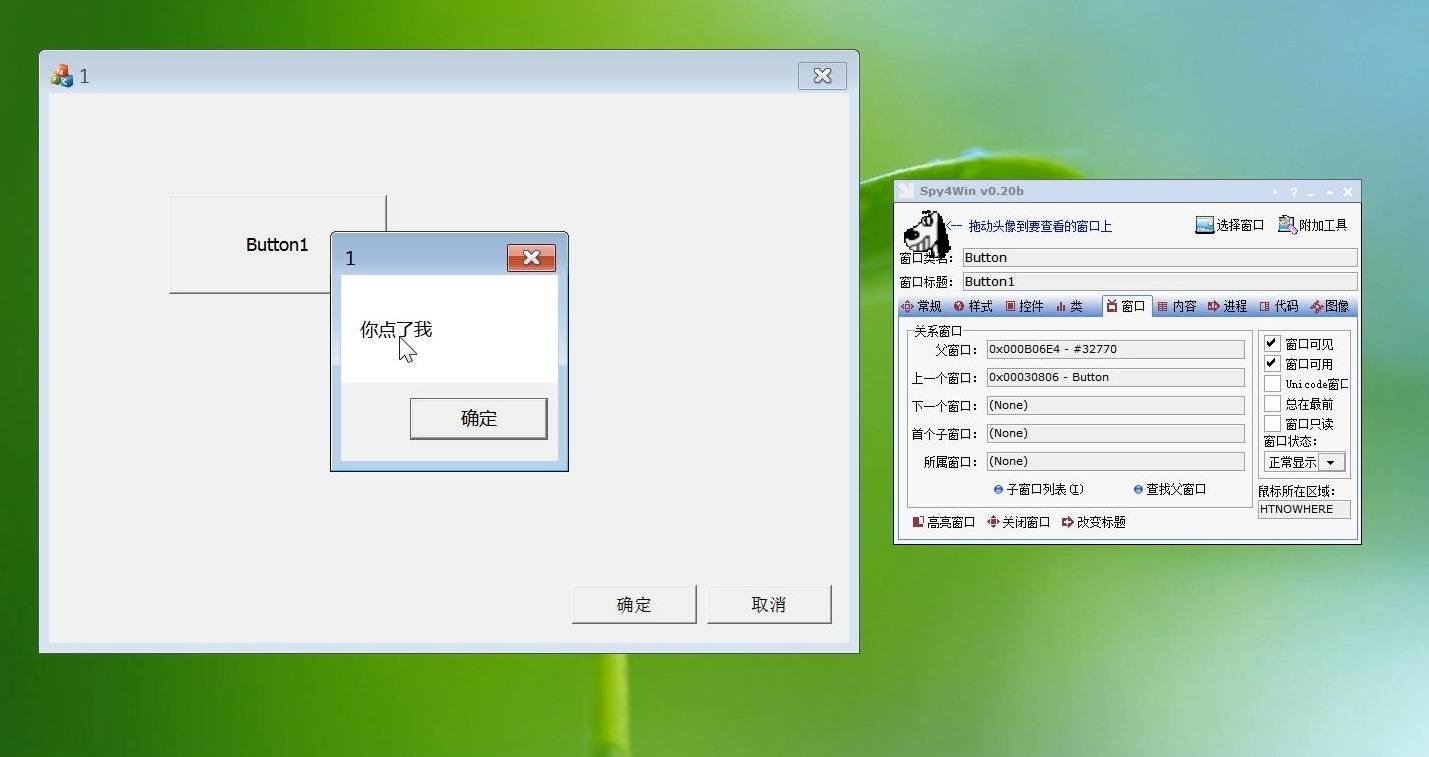Click the application icon in window 1 titlebar
Image resolution: width=1429 pixels, height=757 pixels.
tap(61, 75)
